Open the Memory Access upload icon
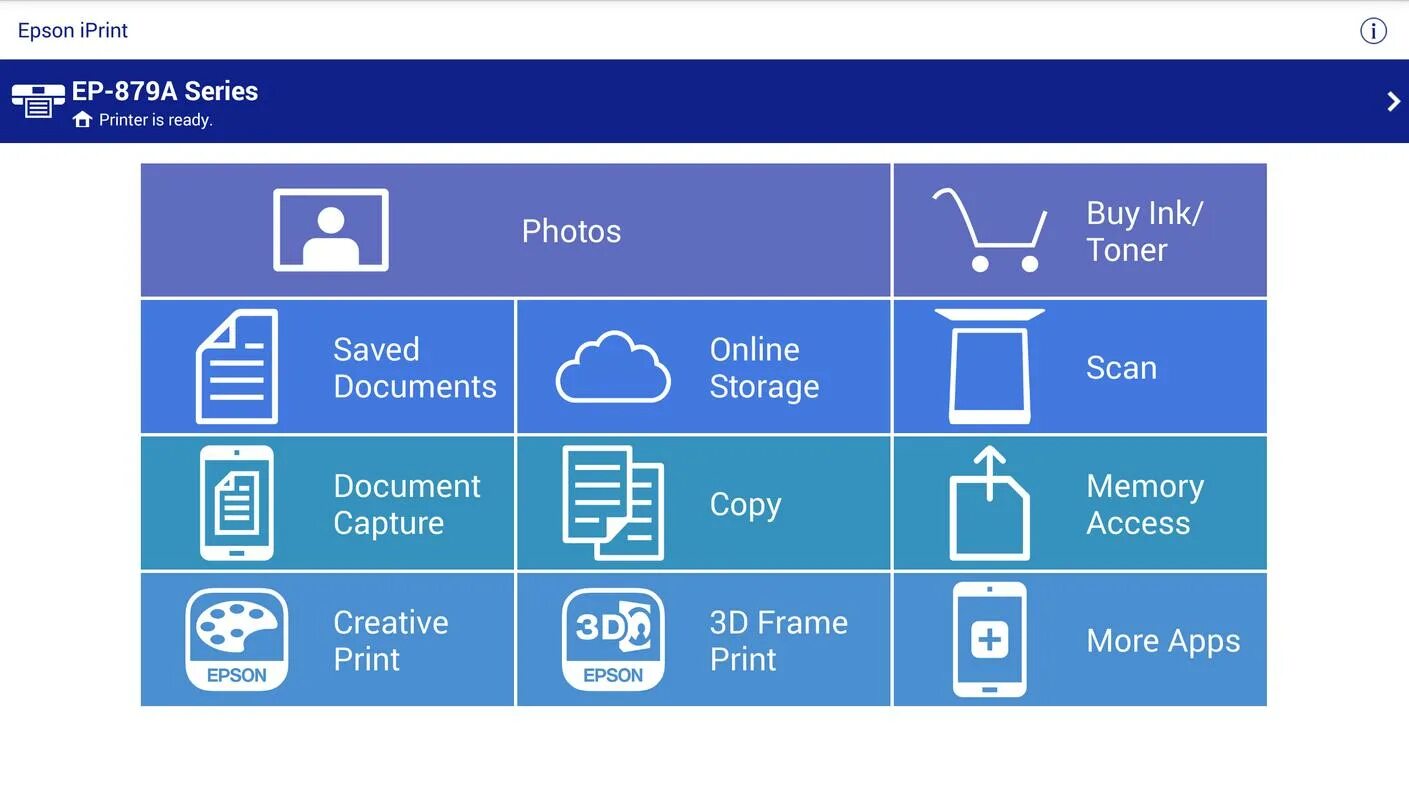The height and width of the screenshot is (800, 1409). pyautogui.click(x=990, y=503)
